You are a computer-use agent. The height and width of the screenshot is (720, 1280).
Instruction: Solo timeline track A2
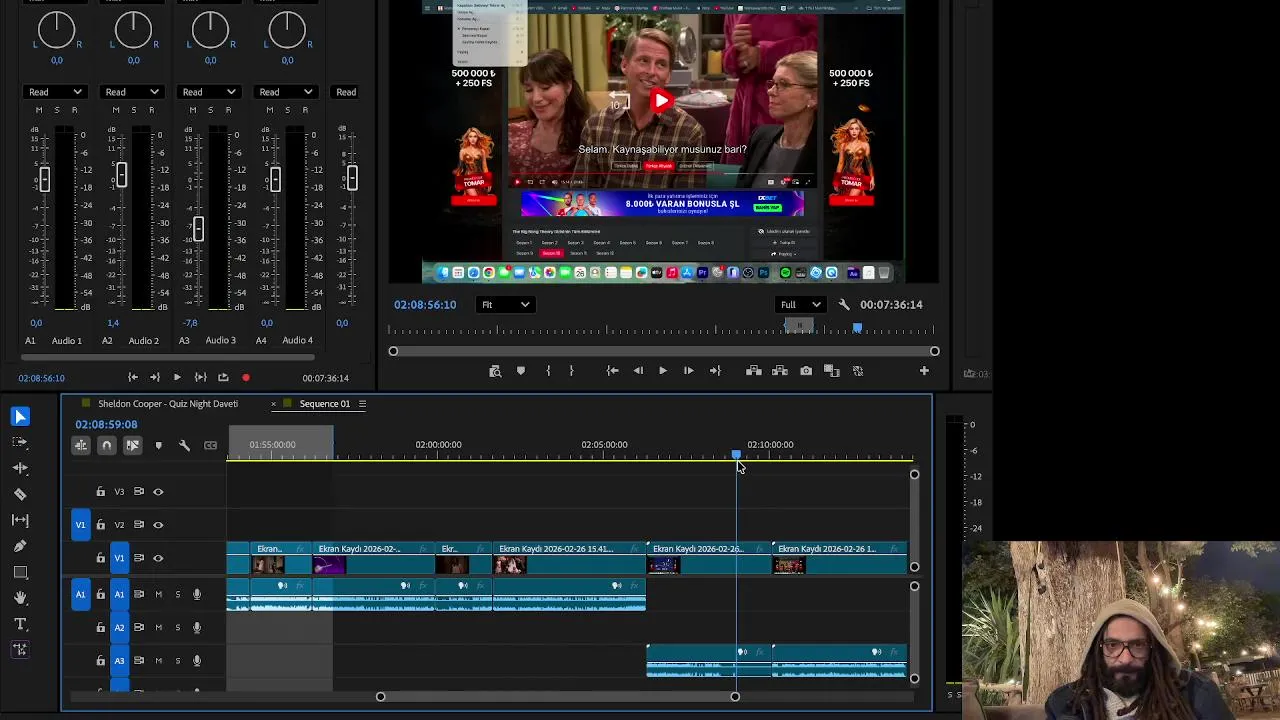click(177, 628)
